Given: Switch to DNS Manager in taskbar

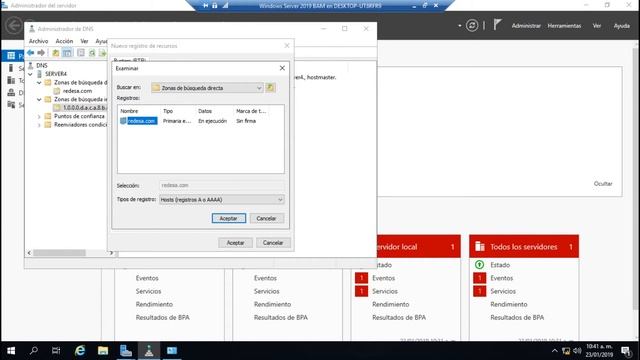Looking at the screenshot, I should pos(149,351).
